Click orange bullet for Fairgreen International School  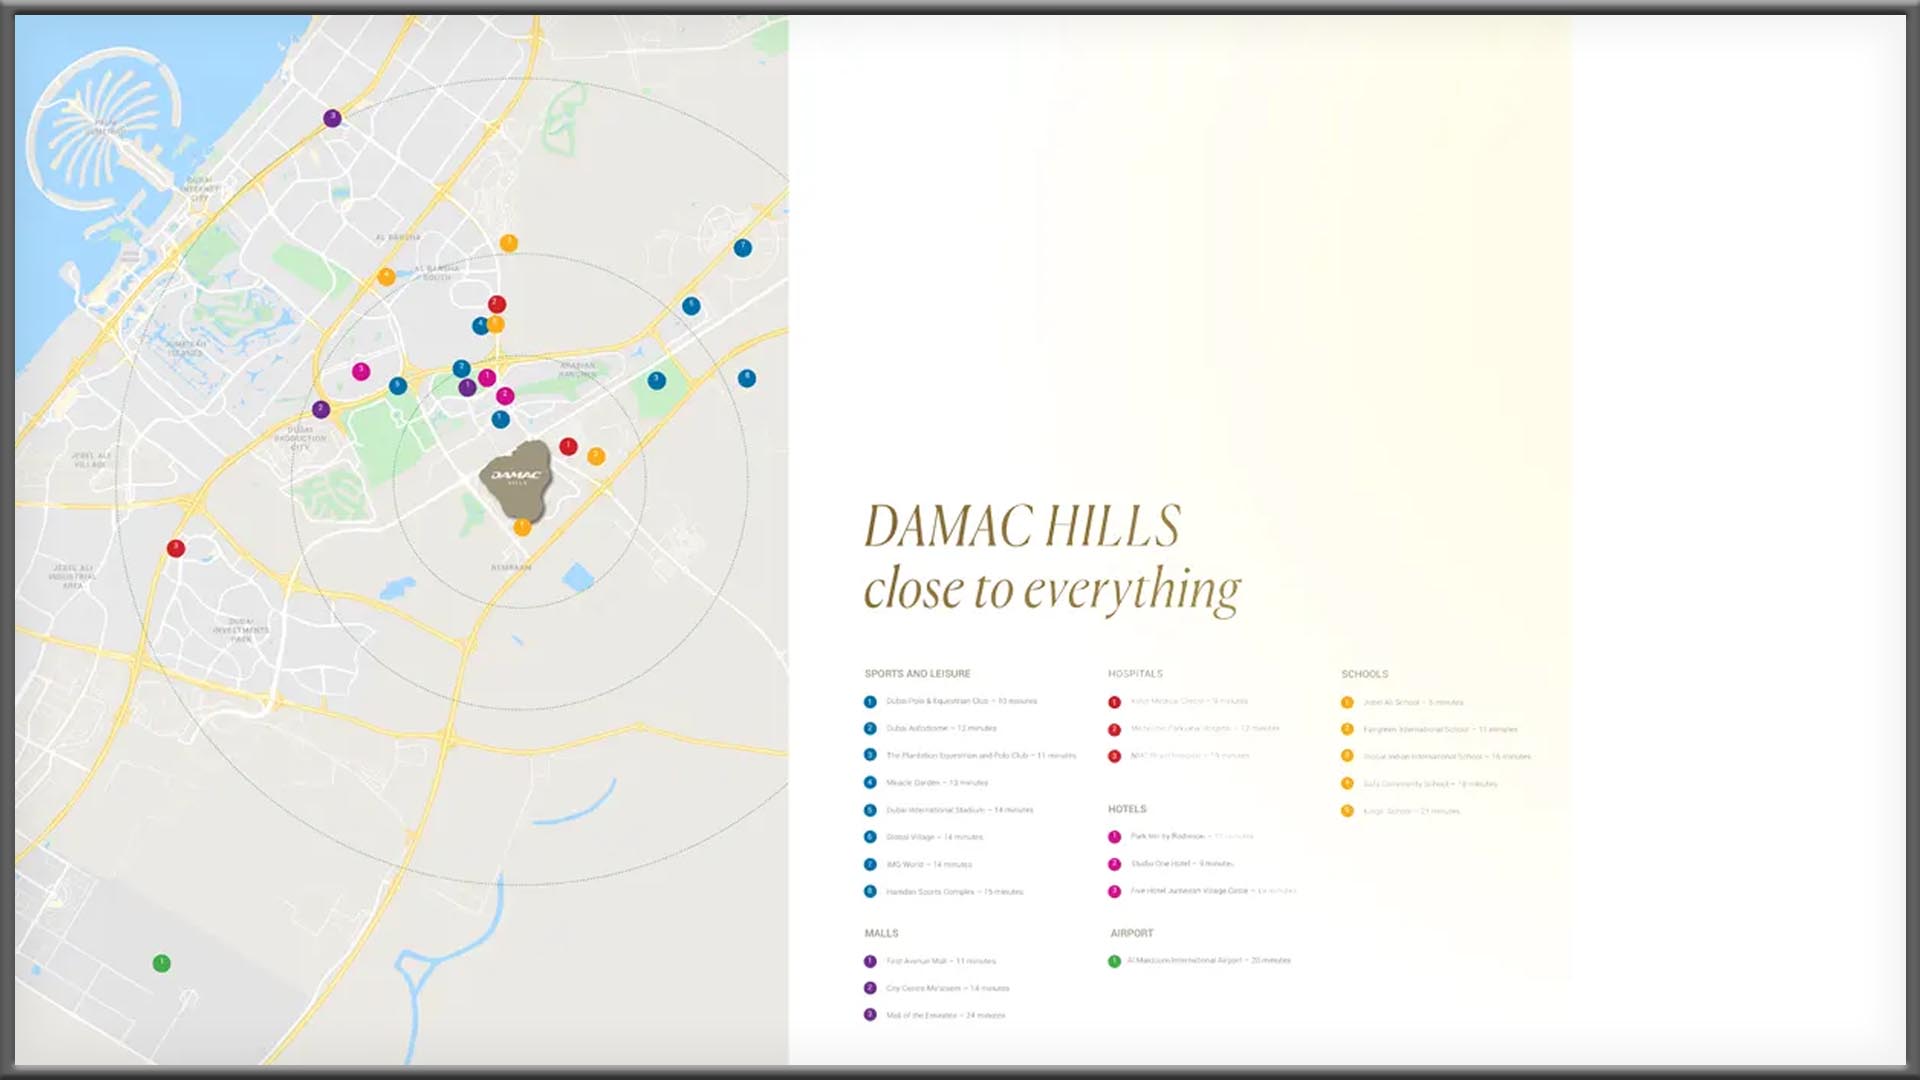[1347, 729]
